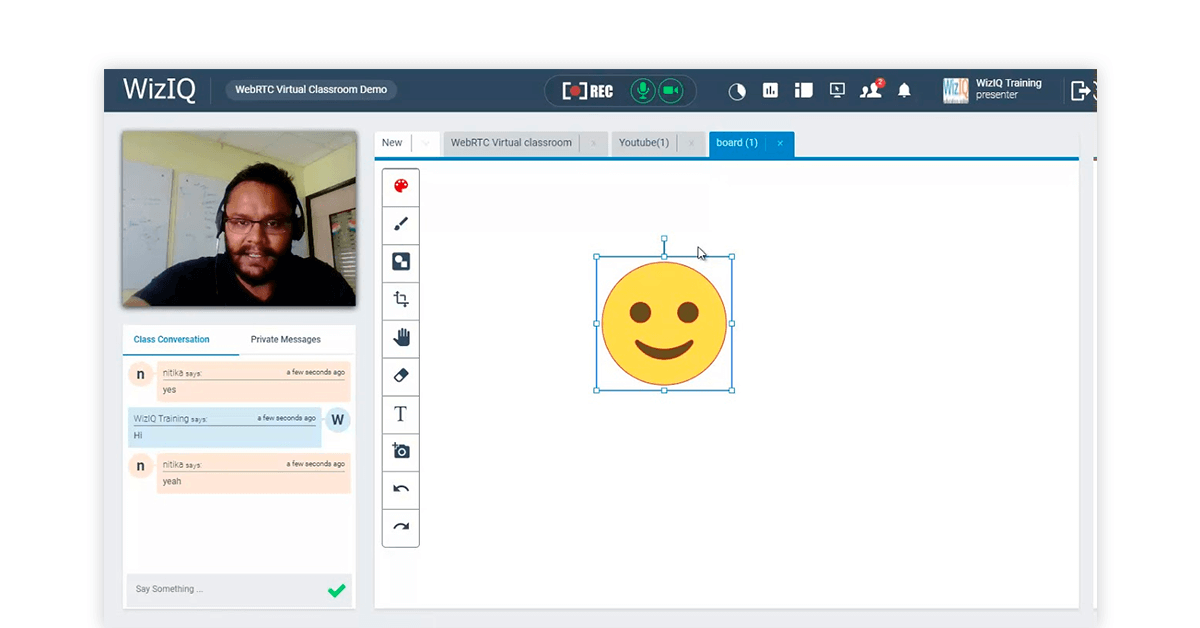This screenshot has height=628, width=1200.
Task: Click the exit class icon
Action: [x=1081, y=91]
